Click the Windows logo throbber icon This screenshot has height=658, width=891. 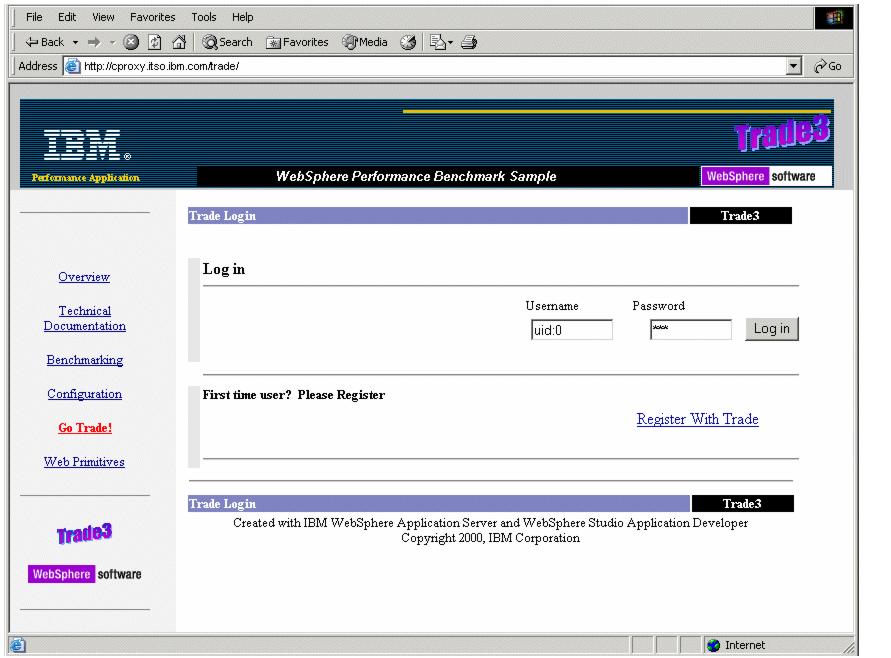[834, 18]
